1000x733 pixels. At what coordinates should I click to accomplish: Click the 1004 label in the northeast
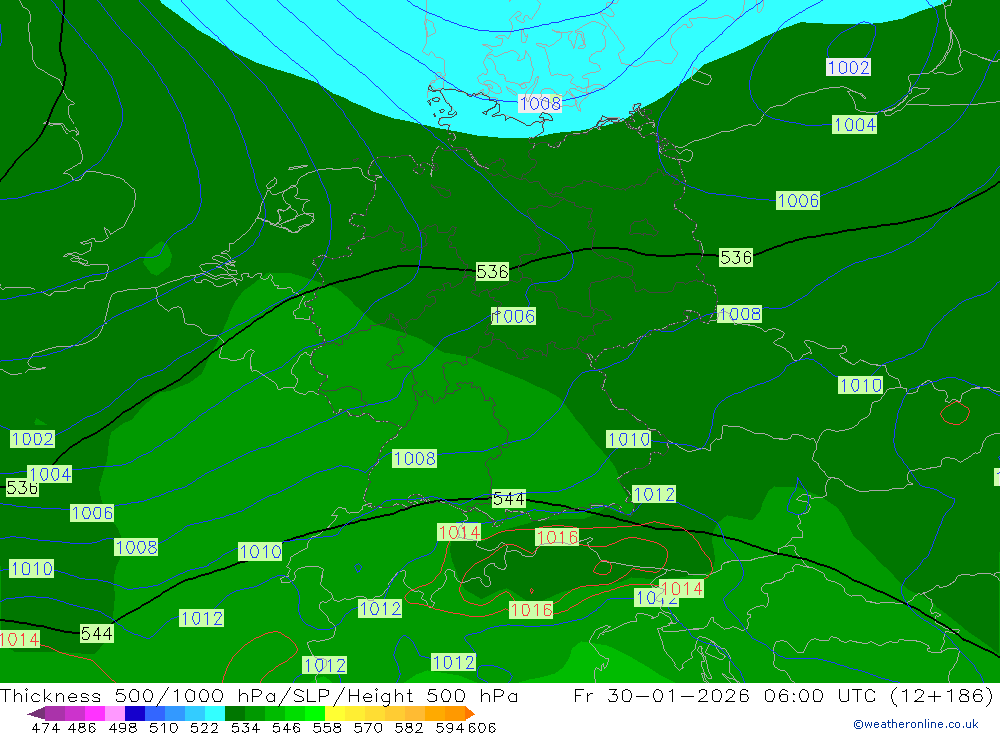click(855, 124)
